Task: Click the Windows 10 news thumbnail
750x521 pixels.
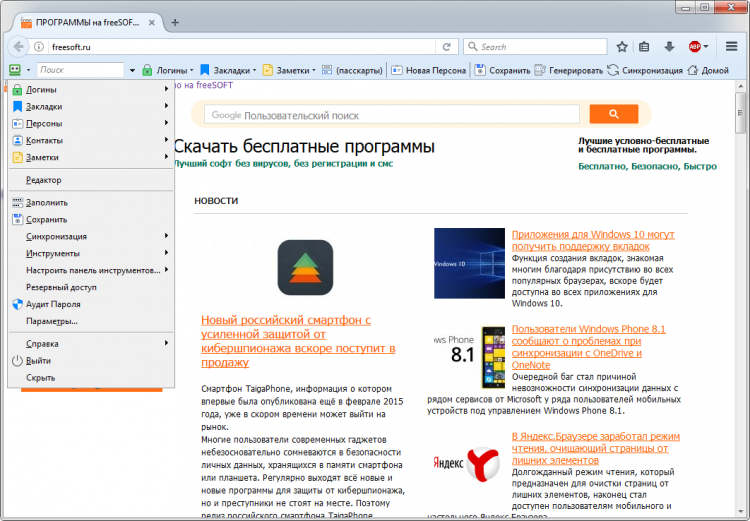Action: (469, 263)
